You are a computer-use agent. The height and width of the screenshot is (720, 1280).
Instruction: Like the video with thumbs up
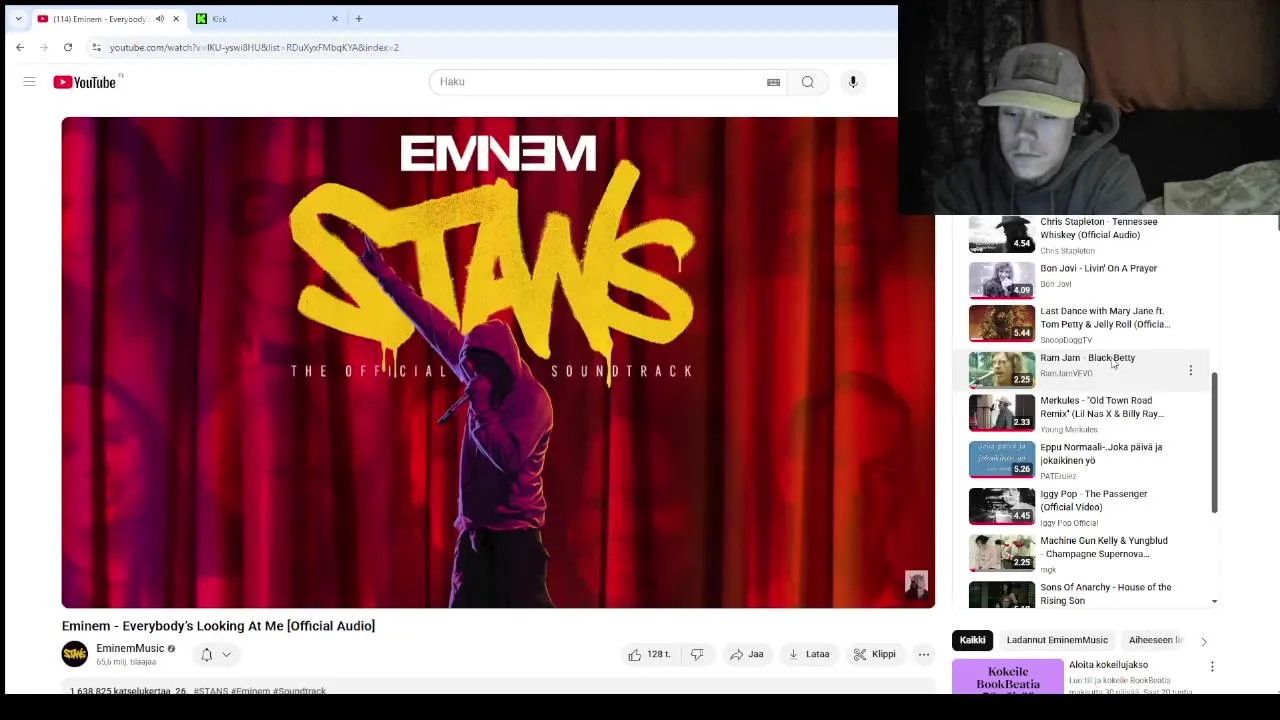(648, 654)
